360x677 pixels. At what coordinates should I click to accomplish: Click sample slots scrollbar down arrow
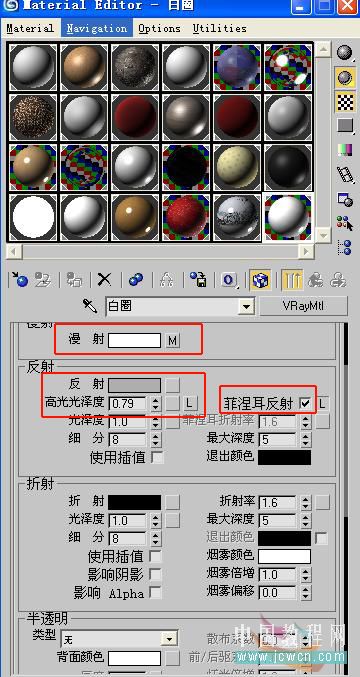point(322,235)
